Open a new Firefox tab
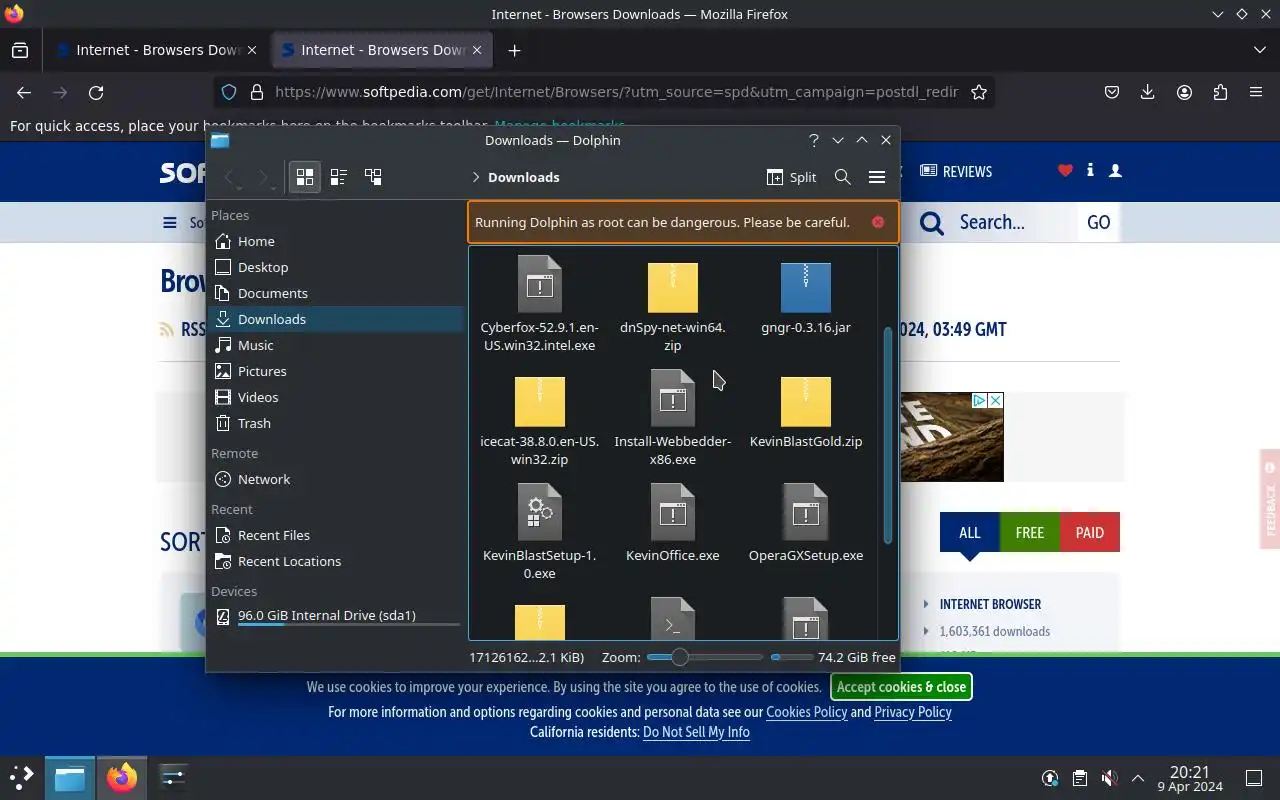 tap(514, 50)
